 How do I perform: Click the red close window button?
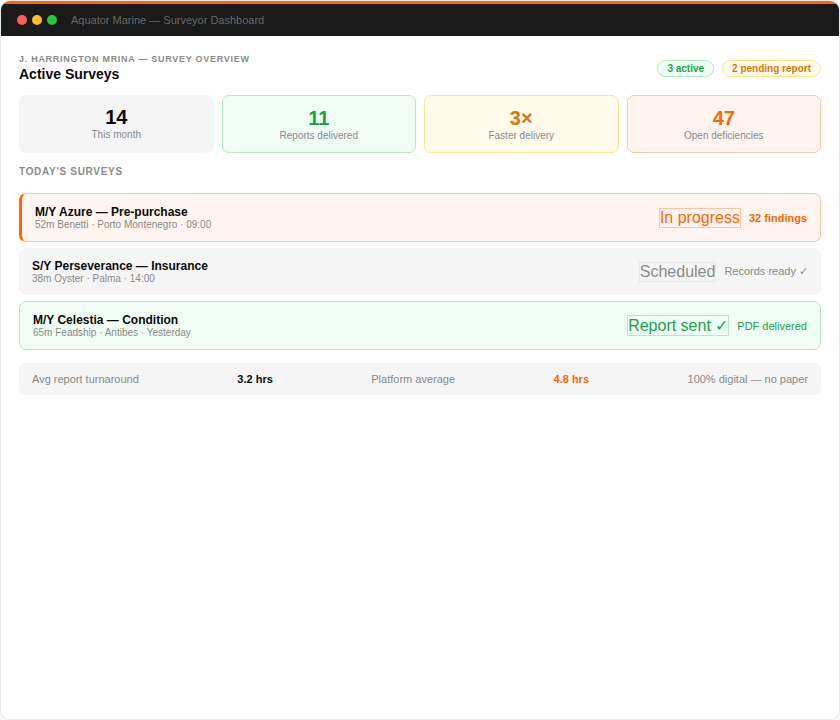coord(22,20)
